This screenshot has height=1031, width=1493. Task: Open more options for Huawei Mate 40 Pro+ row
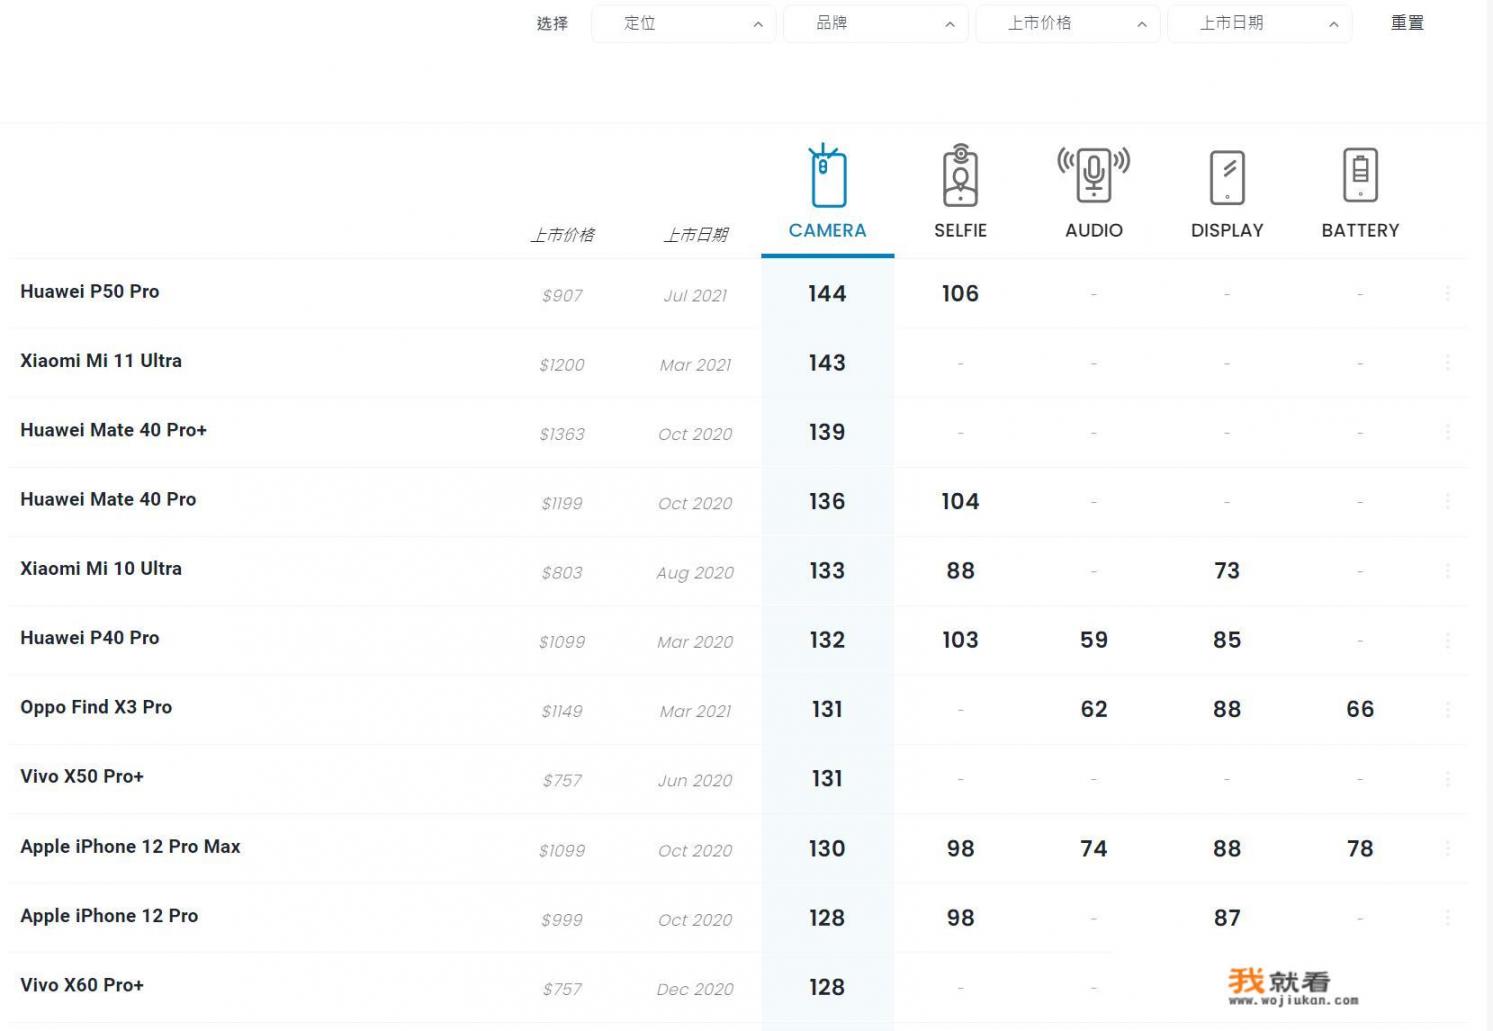coord(1447,432)
